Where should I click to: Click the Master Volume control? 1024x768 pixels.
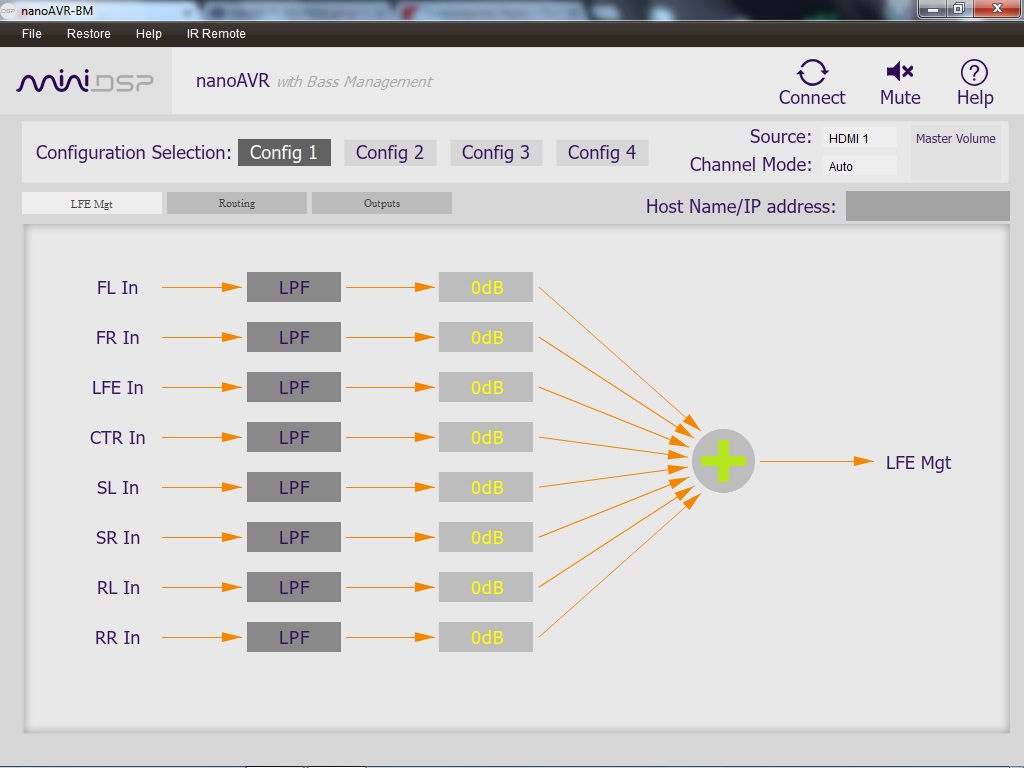click(955, 154)
